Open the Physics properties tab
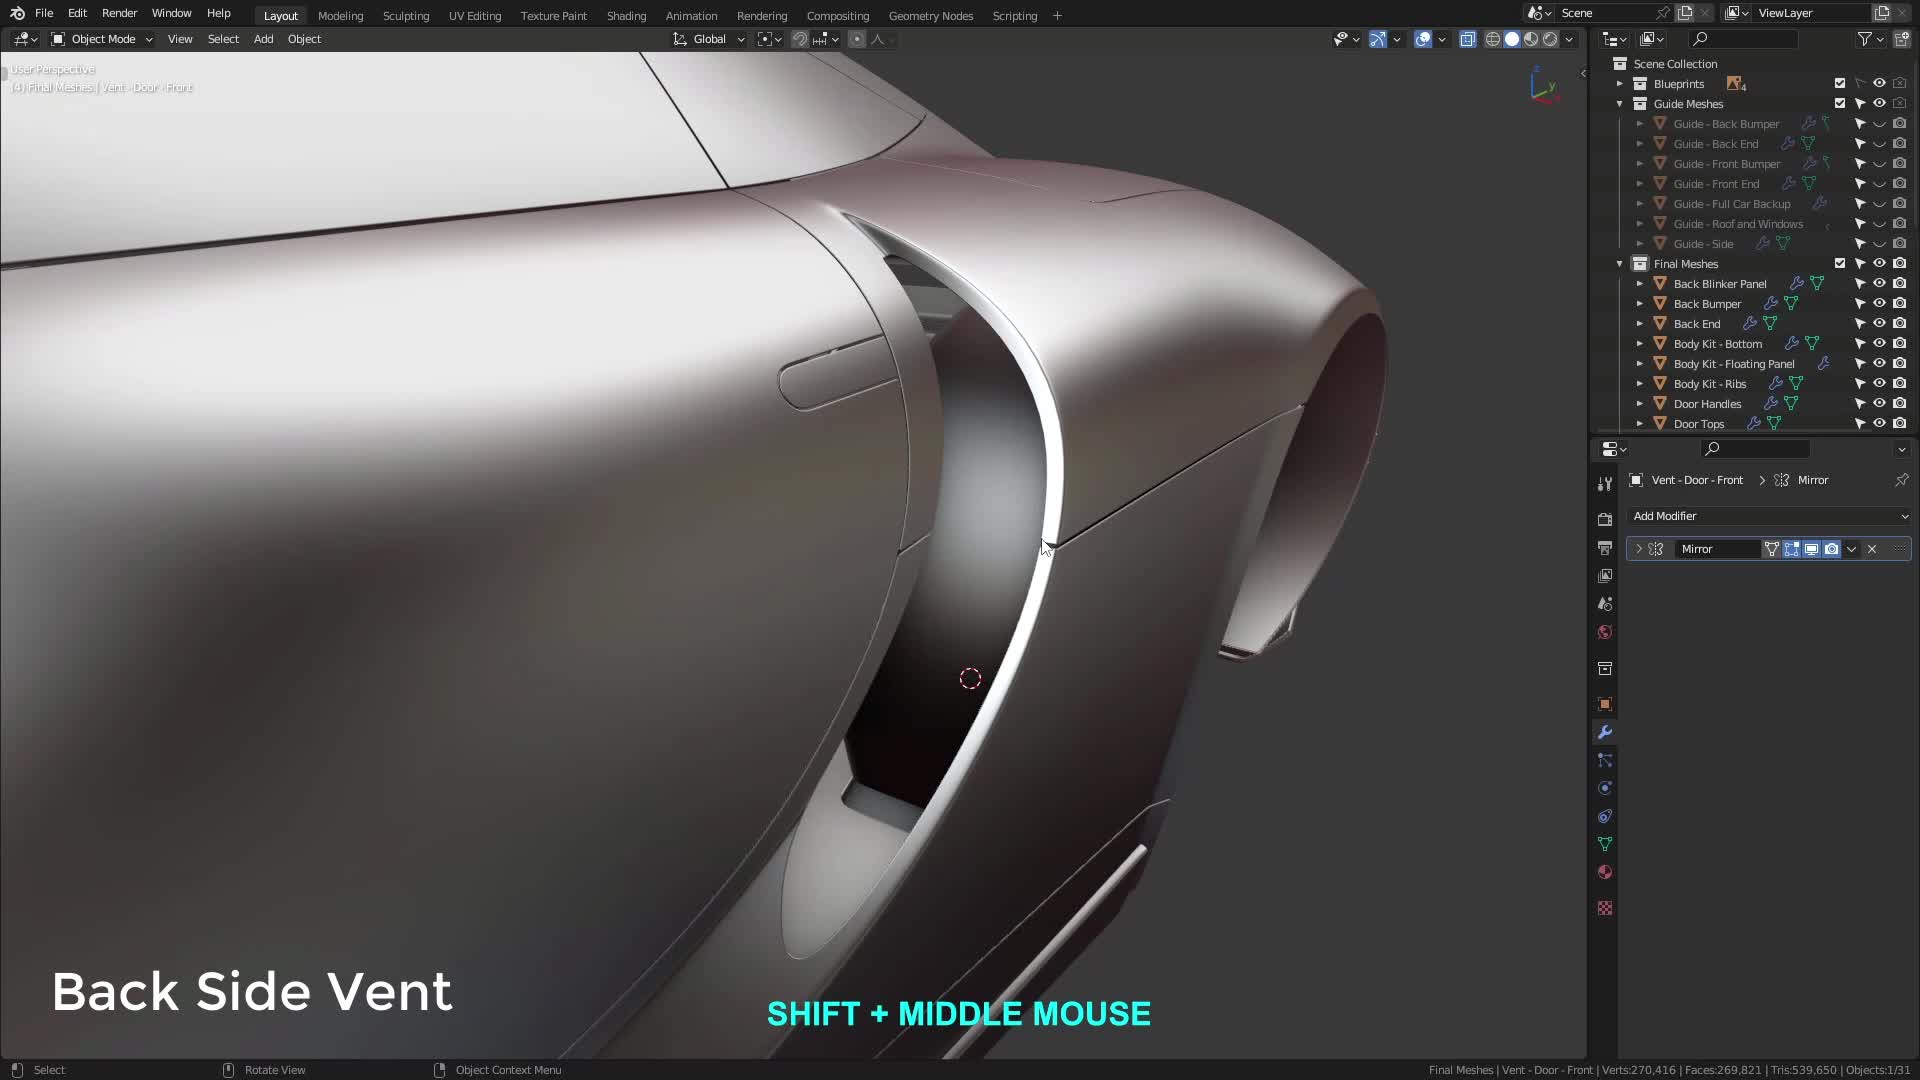 pos(1605,788)
